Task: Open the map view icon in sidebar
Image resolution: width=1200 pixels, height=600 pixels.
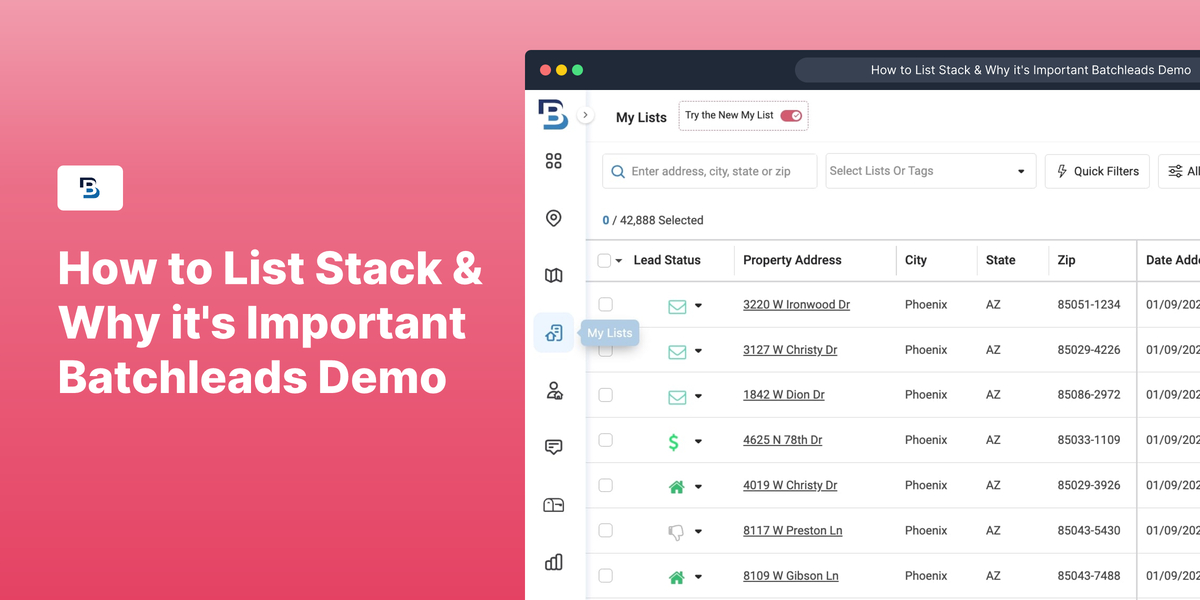Action: coord(554,275)
